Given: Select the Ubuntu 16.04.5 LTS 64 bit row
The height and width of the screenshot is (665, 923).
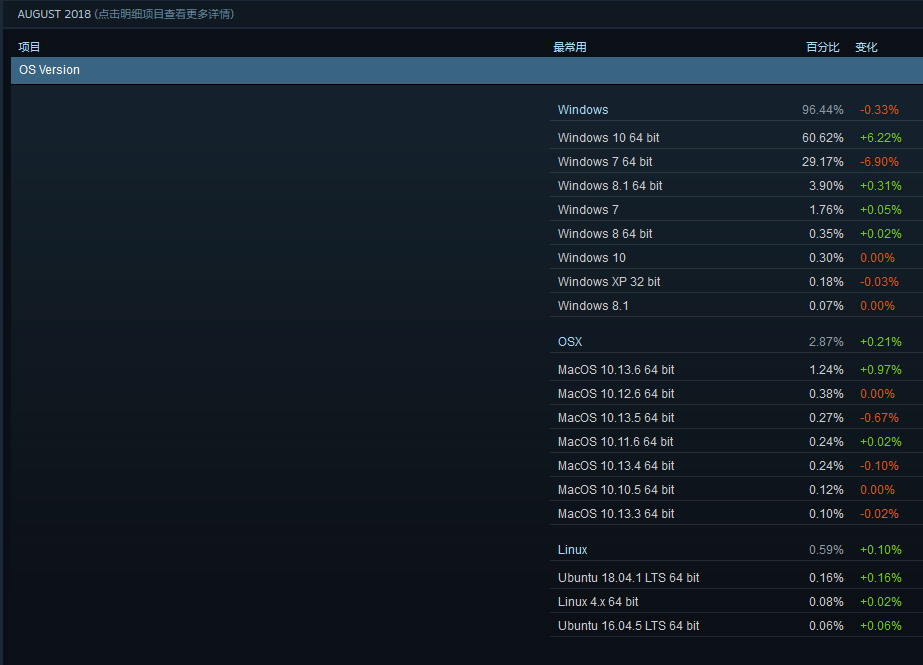Looking at the screenshot, I should coord(628,626).
